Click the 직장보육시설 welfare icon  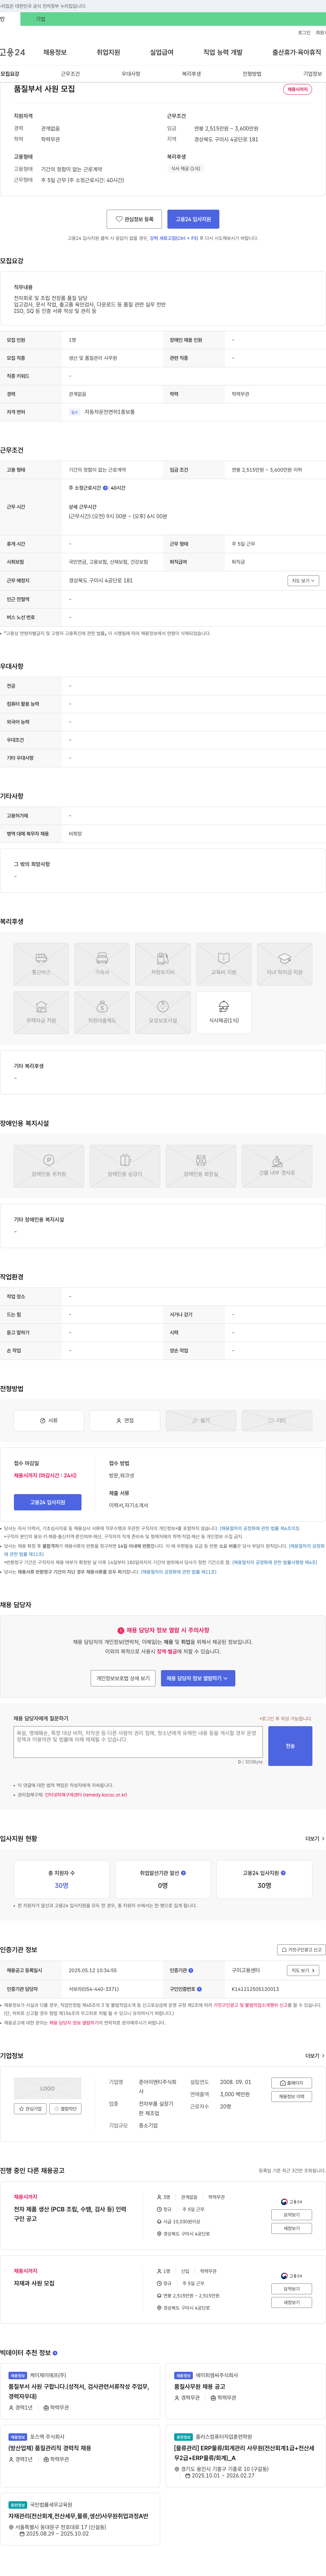(163, 1012)
